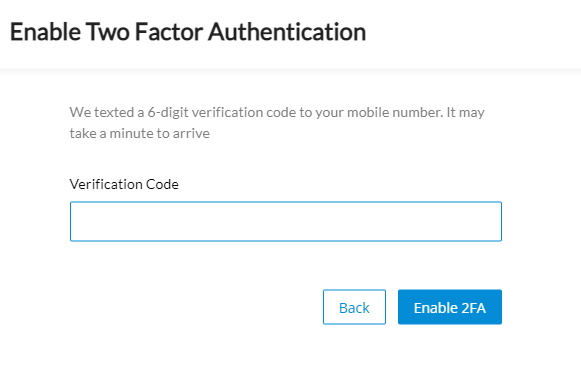581x366 pixels.
Task: Focus the Verification Code input field
Action: [x=286, y=222]
